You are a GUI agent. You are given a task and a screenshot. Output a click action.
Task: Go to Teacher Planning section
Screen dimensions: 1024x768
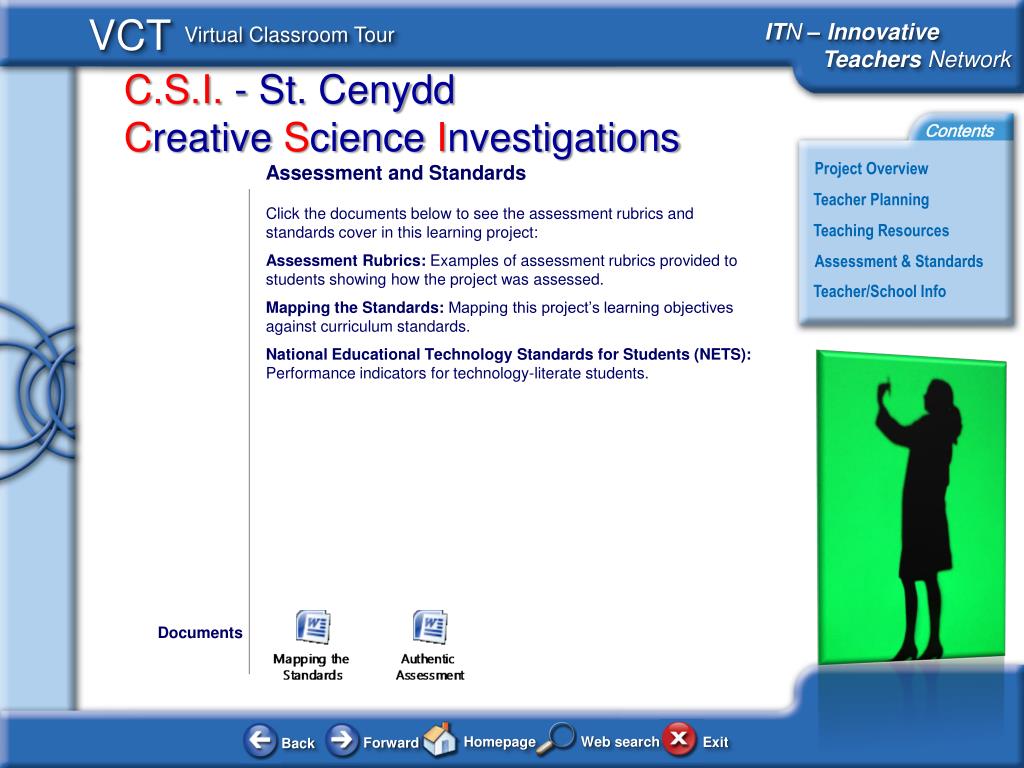tap(871, 200)
